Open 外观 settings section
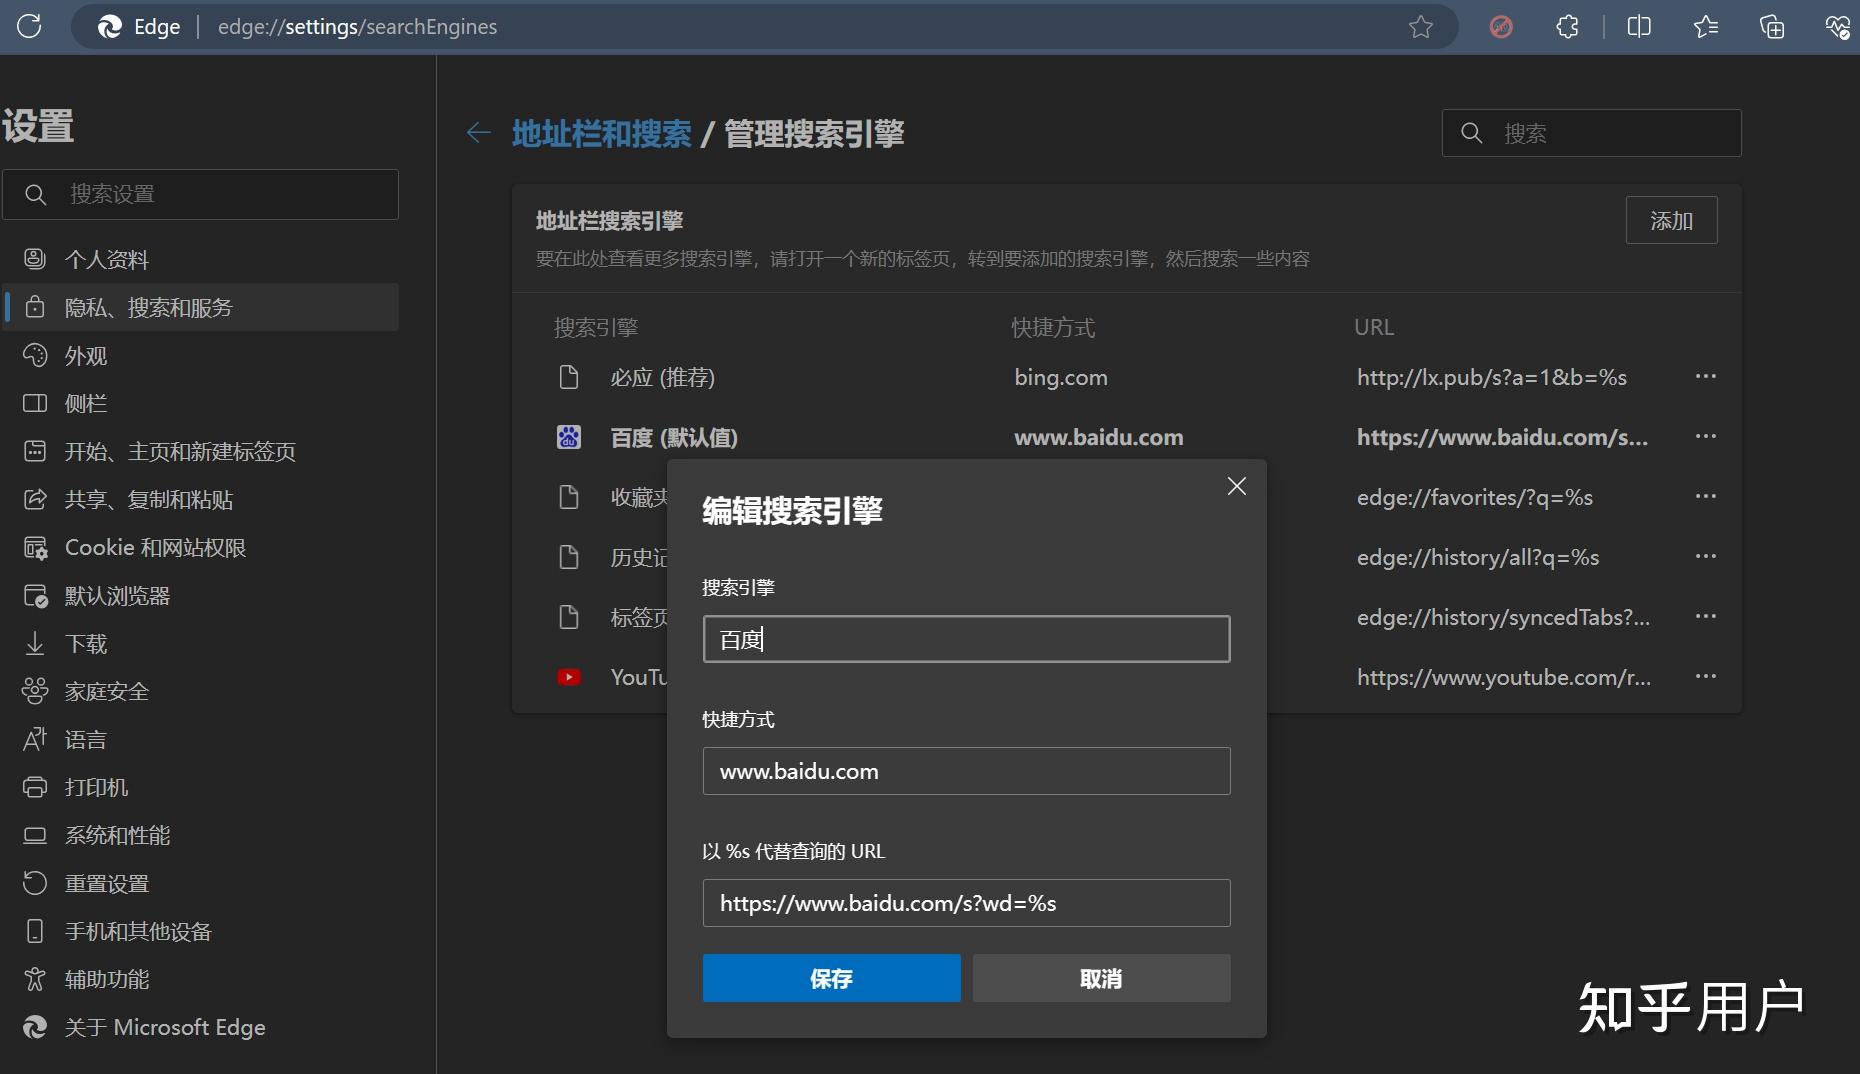The height and width of the screenshot is (1074, 1860). click(200, 355)
